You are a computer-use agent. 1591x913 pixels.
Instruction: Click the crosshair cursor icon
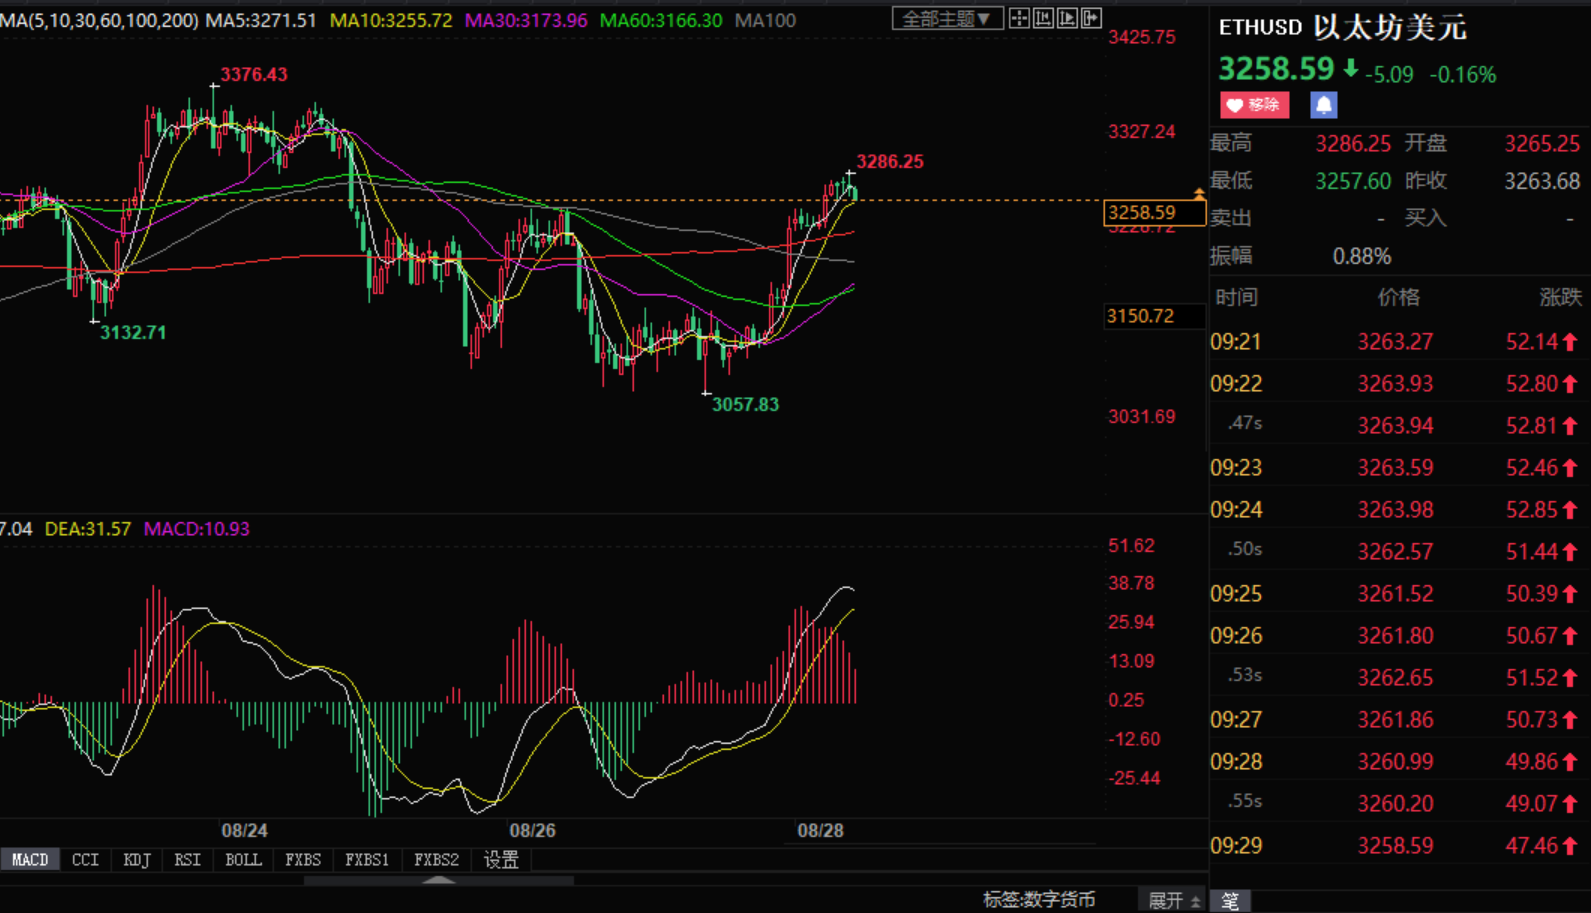pyautogui.click(x=1019, y=18)
